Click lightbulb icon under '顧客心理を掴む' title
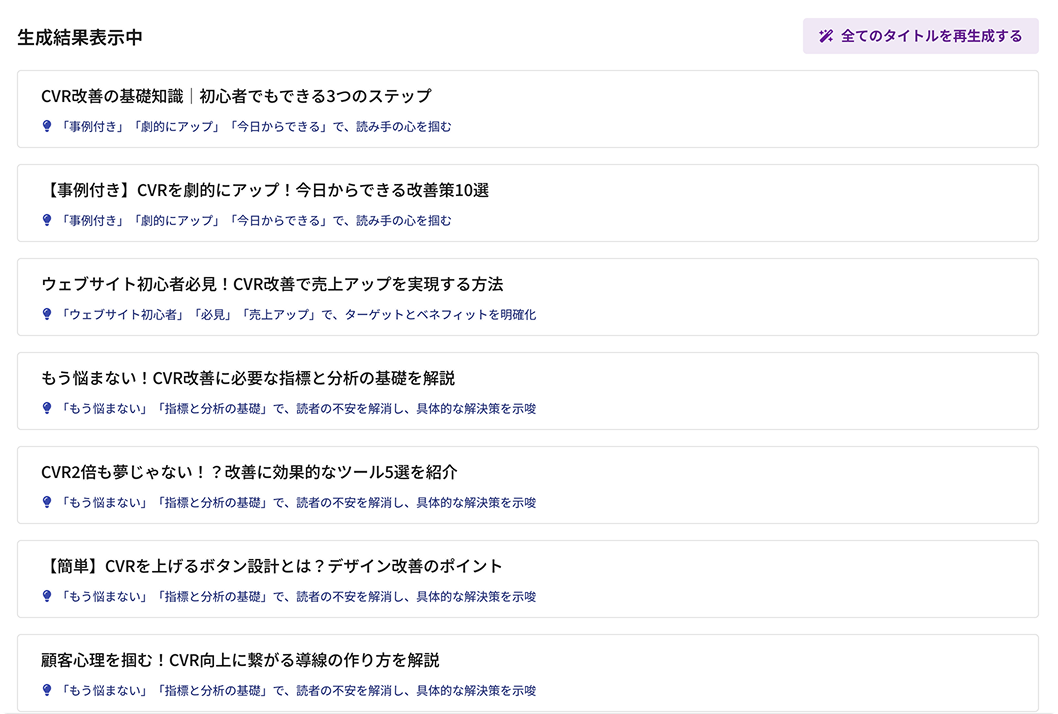Viewport: 1058px width, 714px height. tap(47, 690)
